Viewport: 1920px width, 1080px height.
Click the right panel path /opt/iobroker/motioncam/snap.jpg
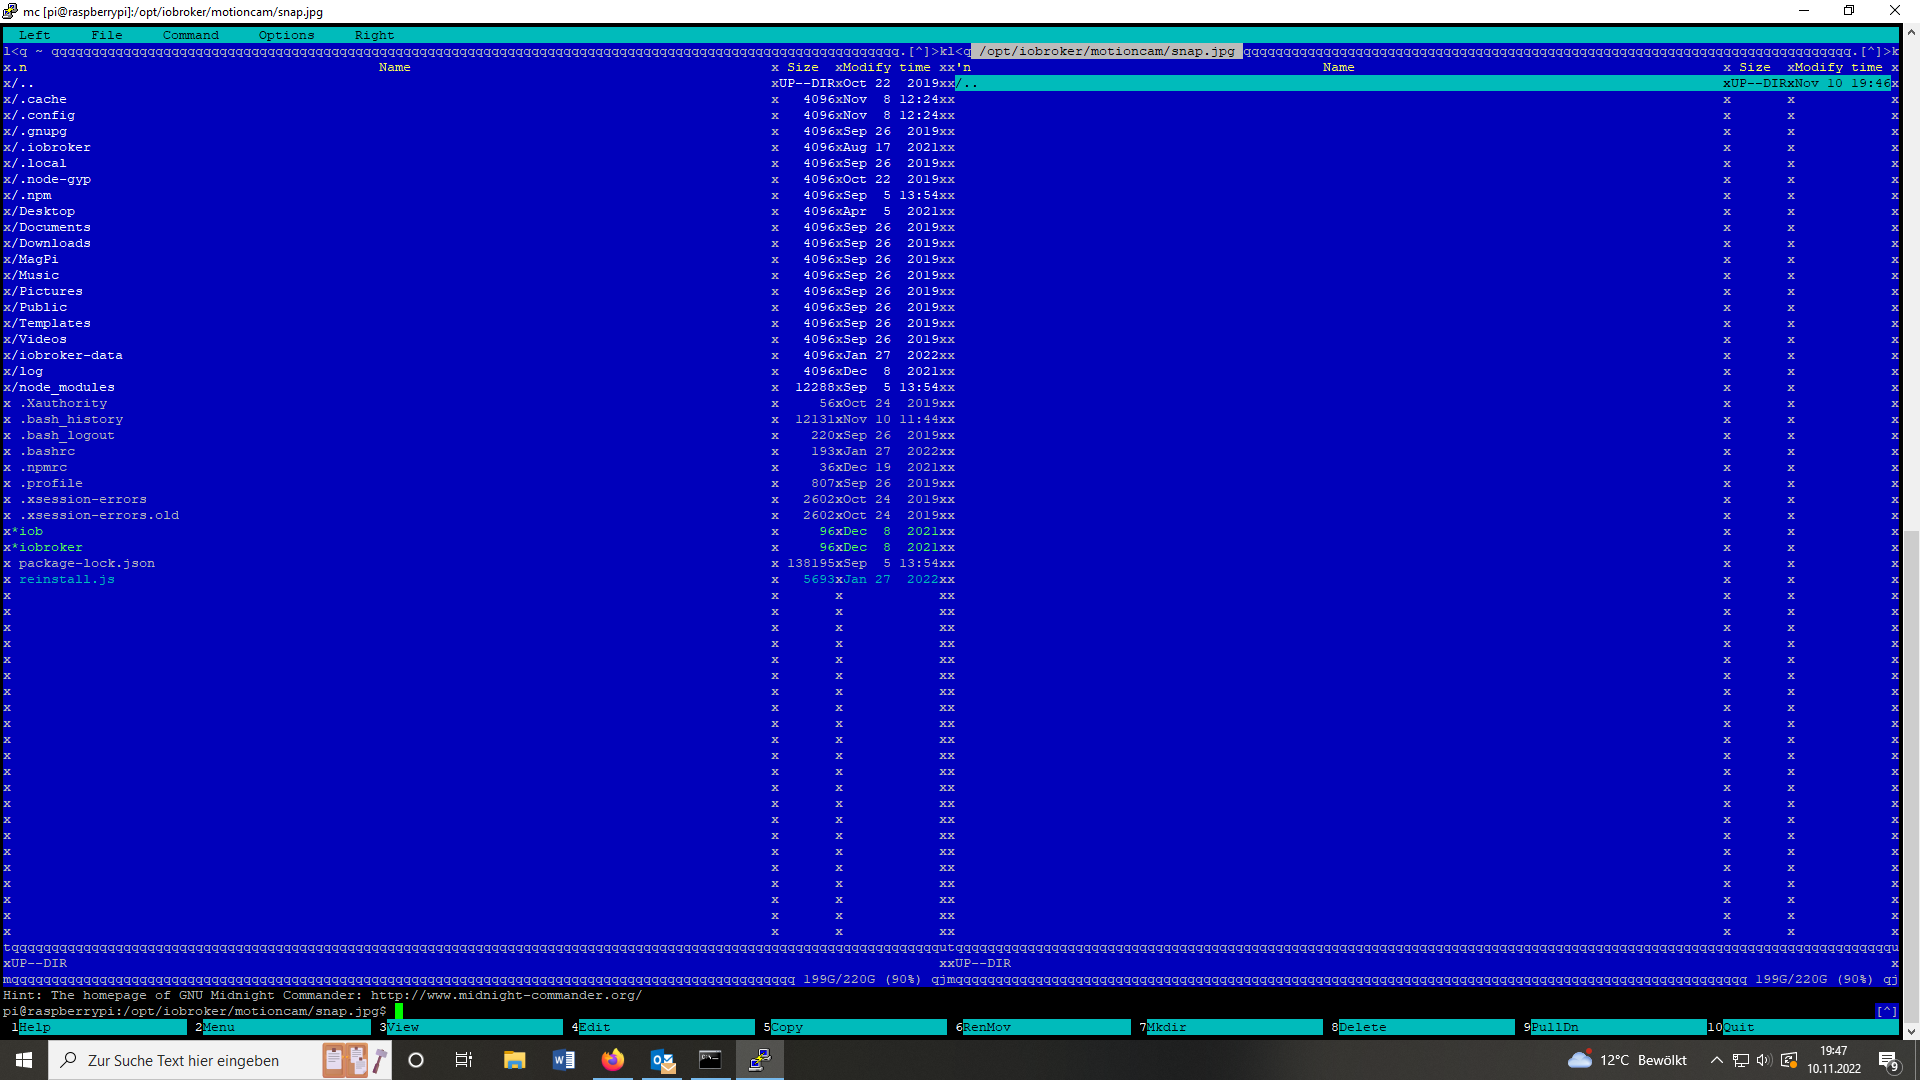pyautogui.click(x=1106, y=51)
